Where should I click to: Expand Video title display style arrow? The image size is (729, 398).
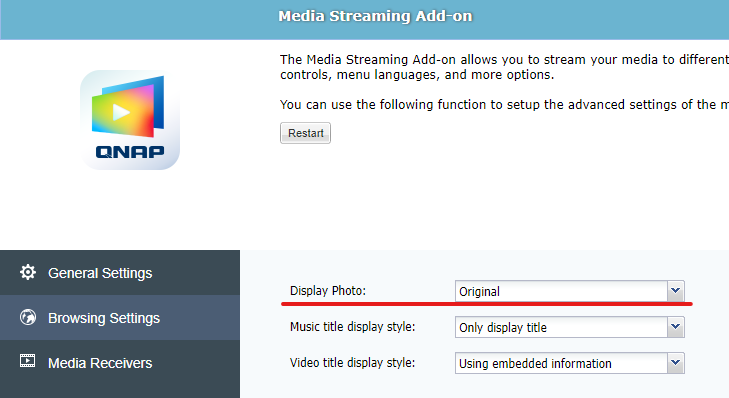coord(676,363)
